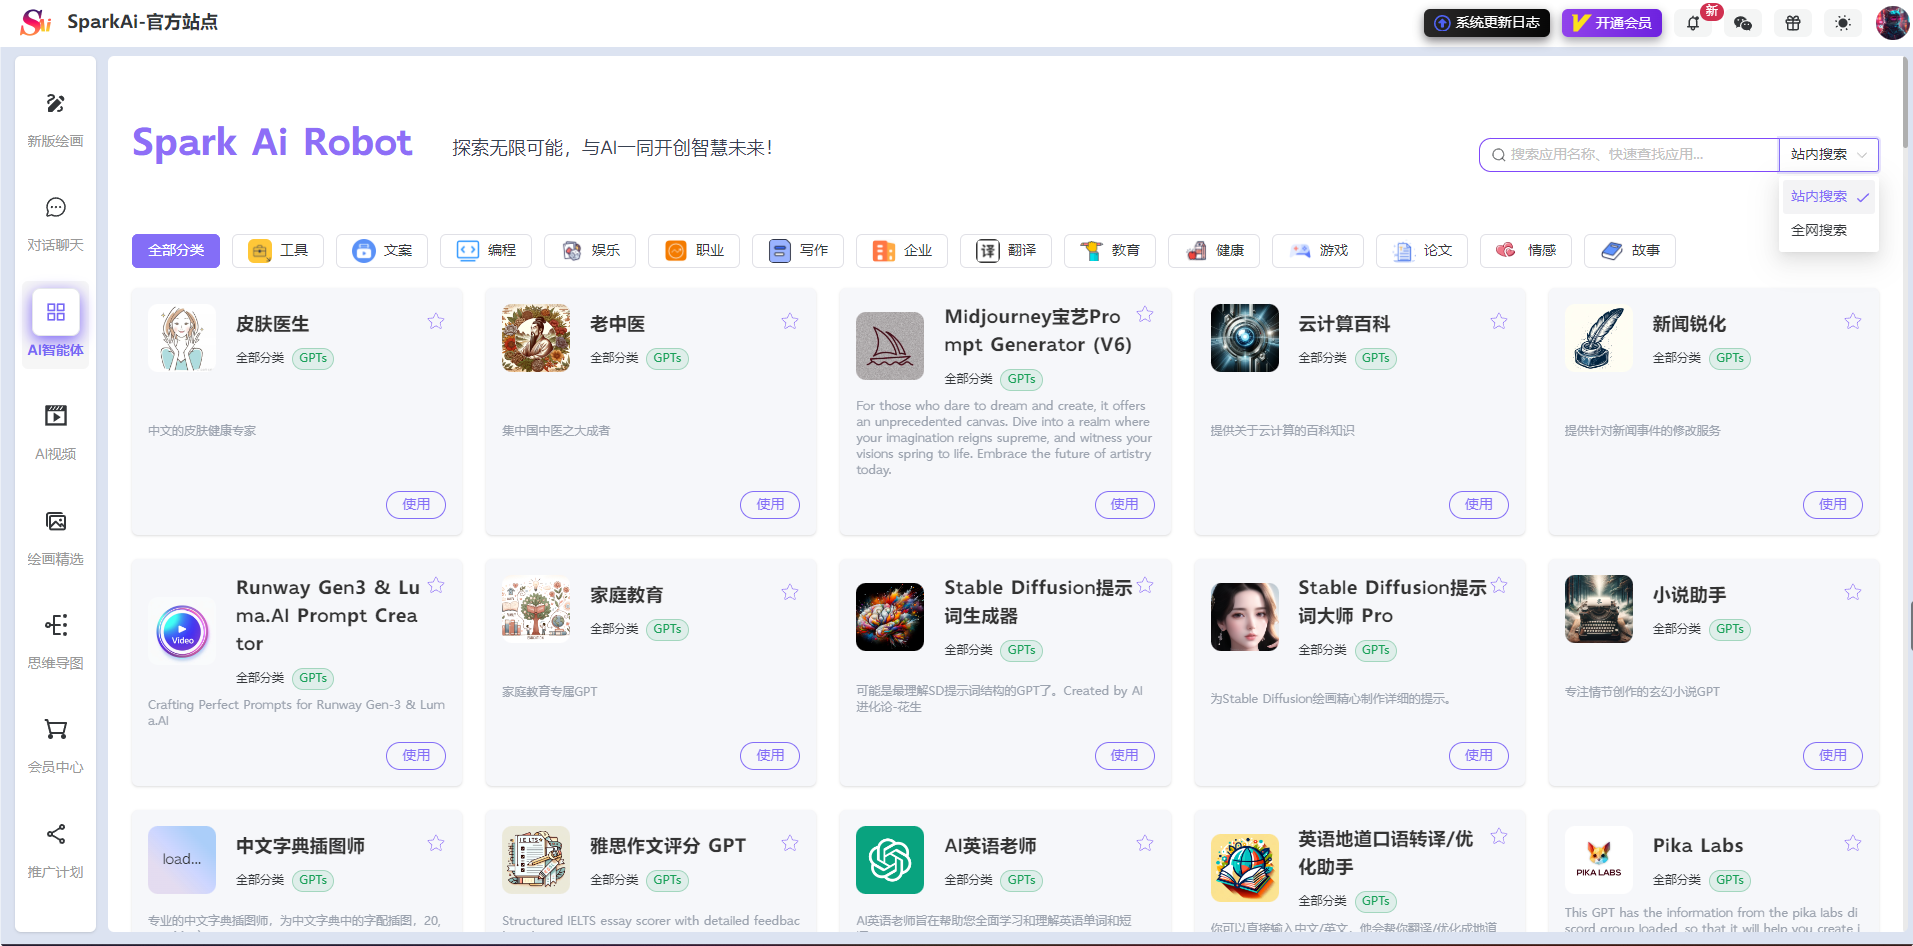Click GPTs tag on 皮肤医生 card
1913x946 pixels.
[313, 358]
